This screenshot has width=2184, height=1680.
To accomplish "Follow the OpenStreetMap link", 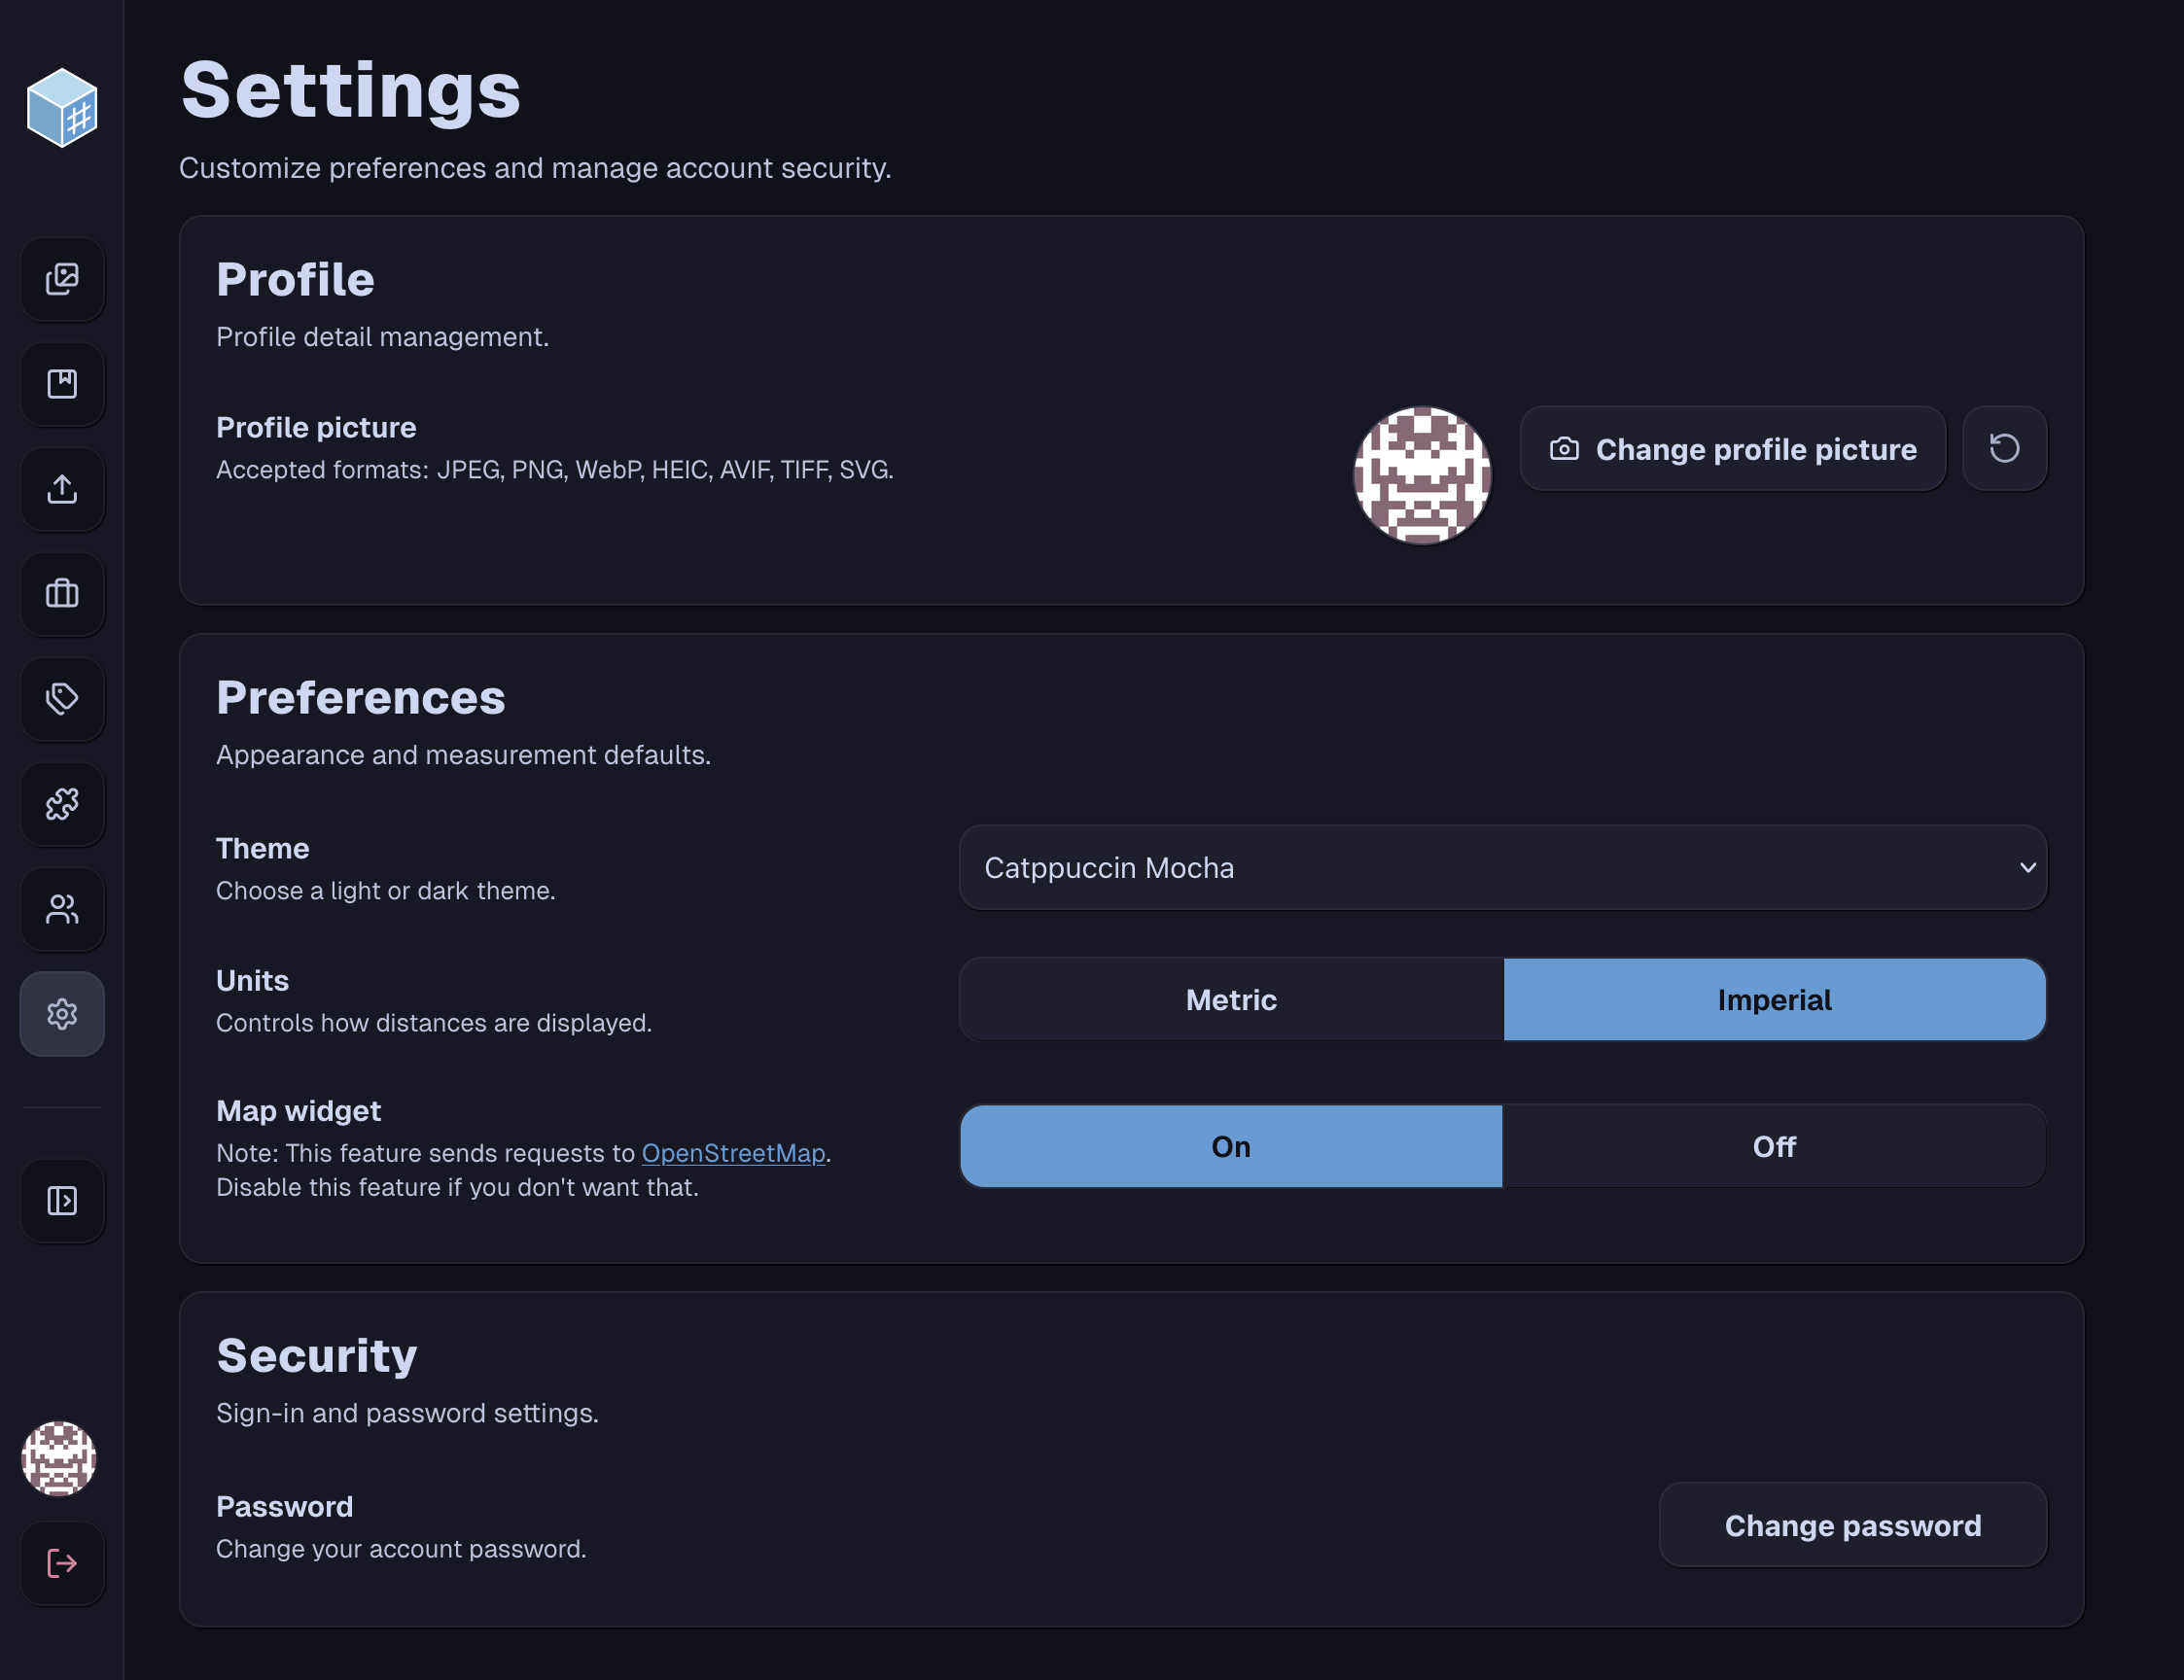I will tap(733, 1153).
